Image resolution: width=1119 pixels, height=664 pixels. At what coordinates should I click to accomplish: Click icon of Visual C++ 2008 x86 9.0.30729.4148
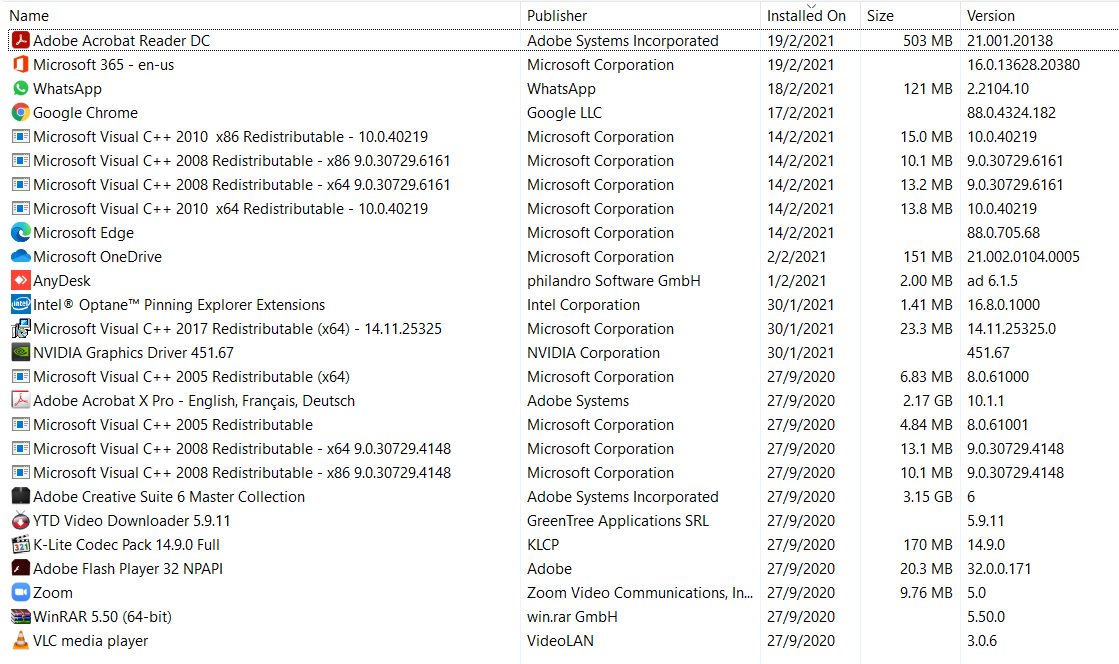pos(21,473)
